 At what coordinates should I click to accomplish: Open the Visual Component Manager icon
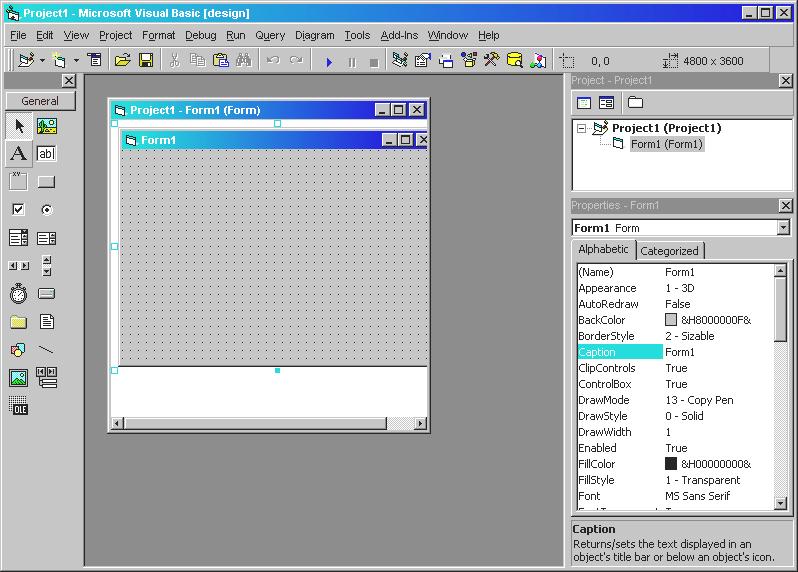tap(538, 61)
